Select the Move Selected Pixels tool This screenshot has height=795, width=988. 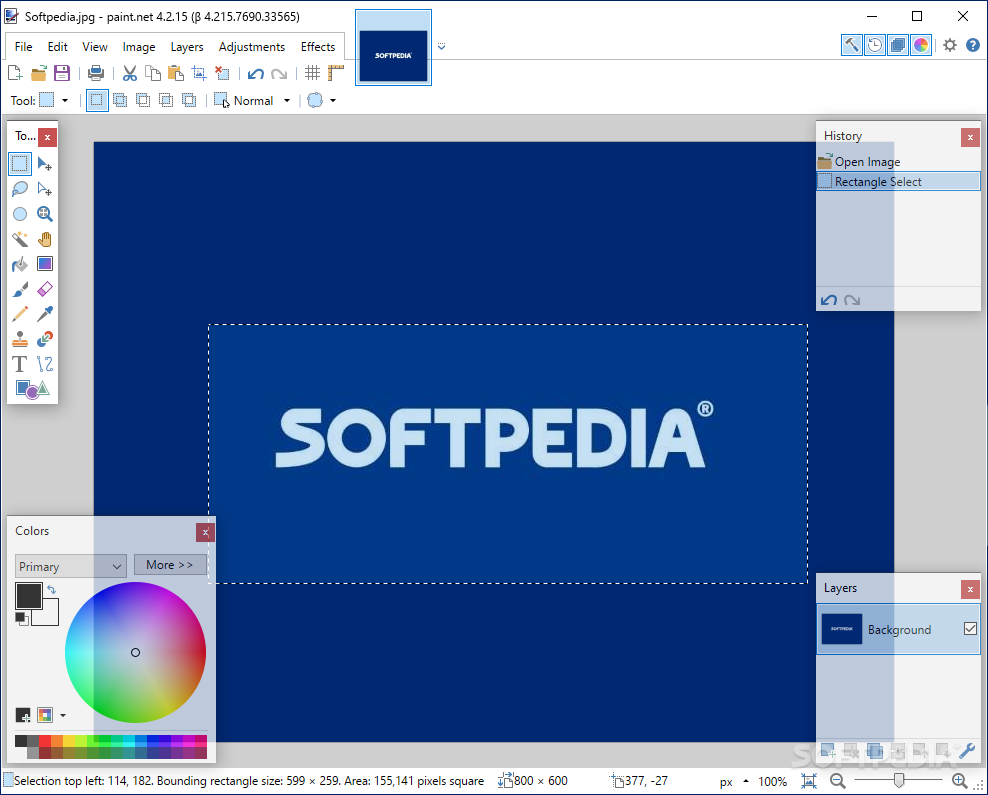(44, 164)
